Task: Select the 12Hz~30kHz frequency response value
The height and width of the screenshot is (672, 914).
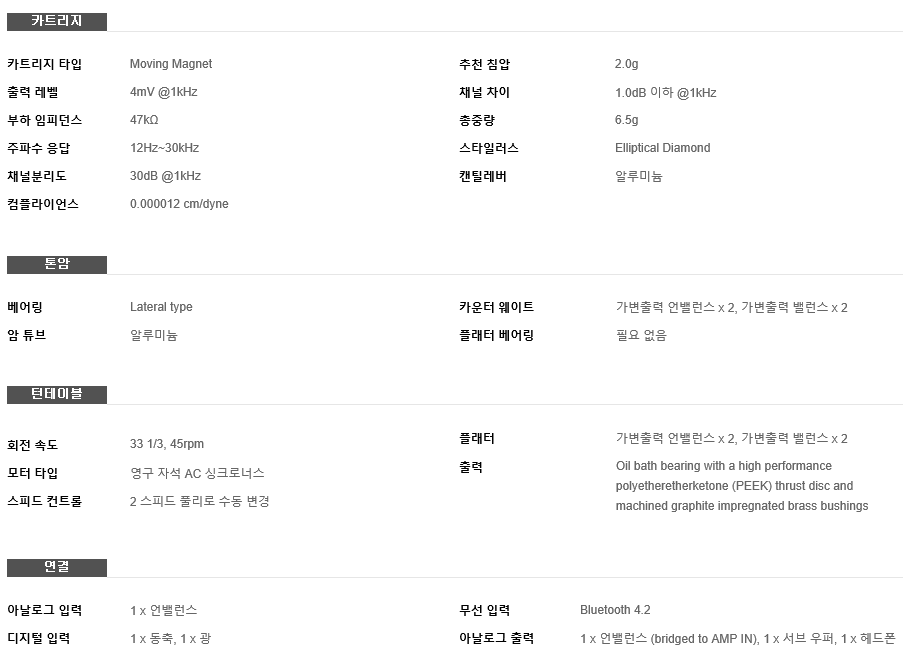Action: pyautogui.click(x=164, y=148)
